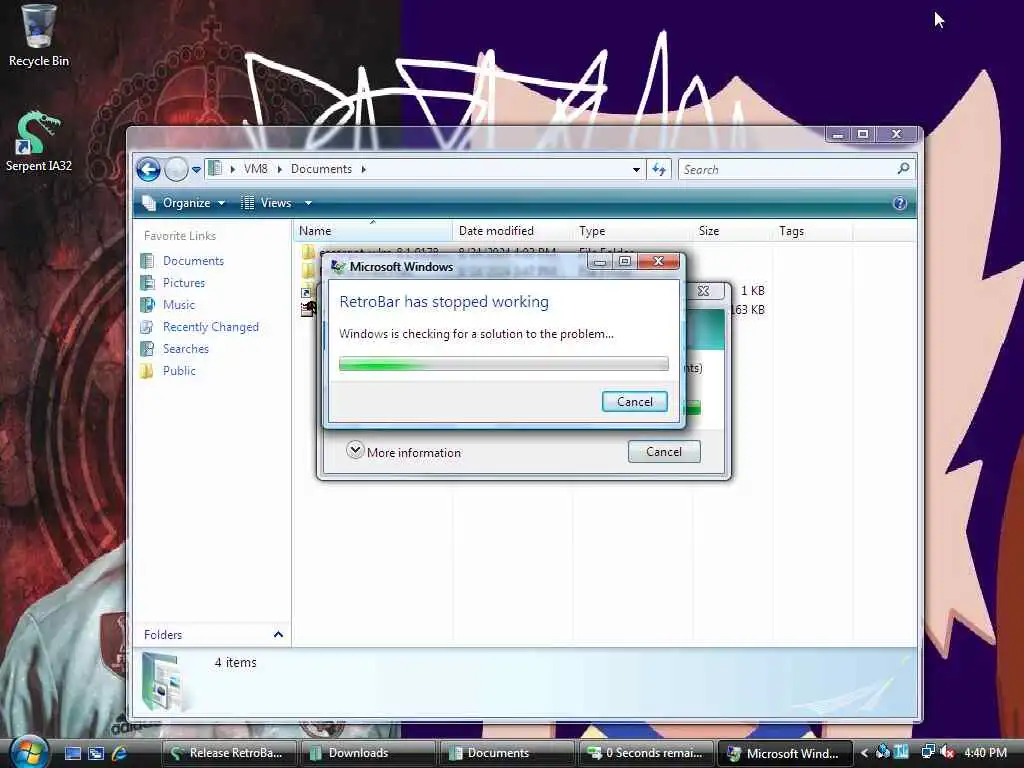Click the VM8 breadcrumb in address bar

255,169
